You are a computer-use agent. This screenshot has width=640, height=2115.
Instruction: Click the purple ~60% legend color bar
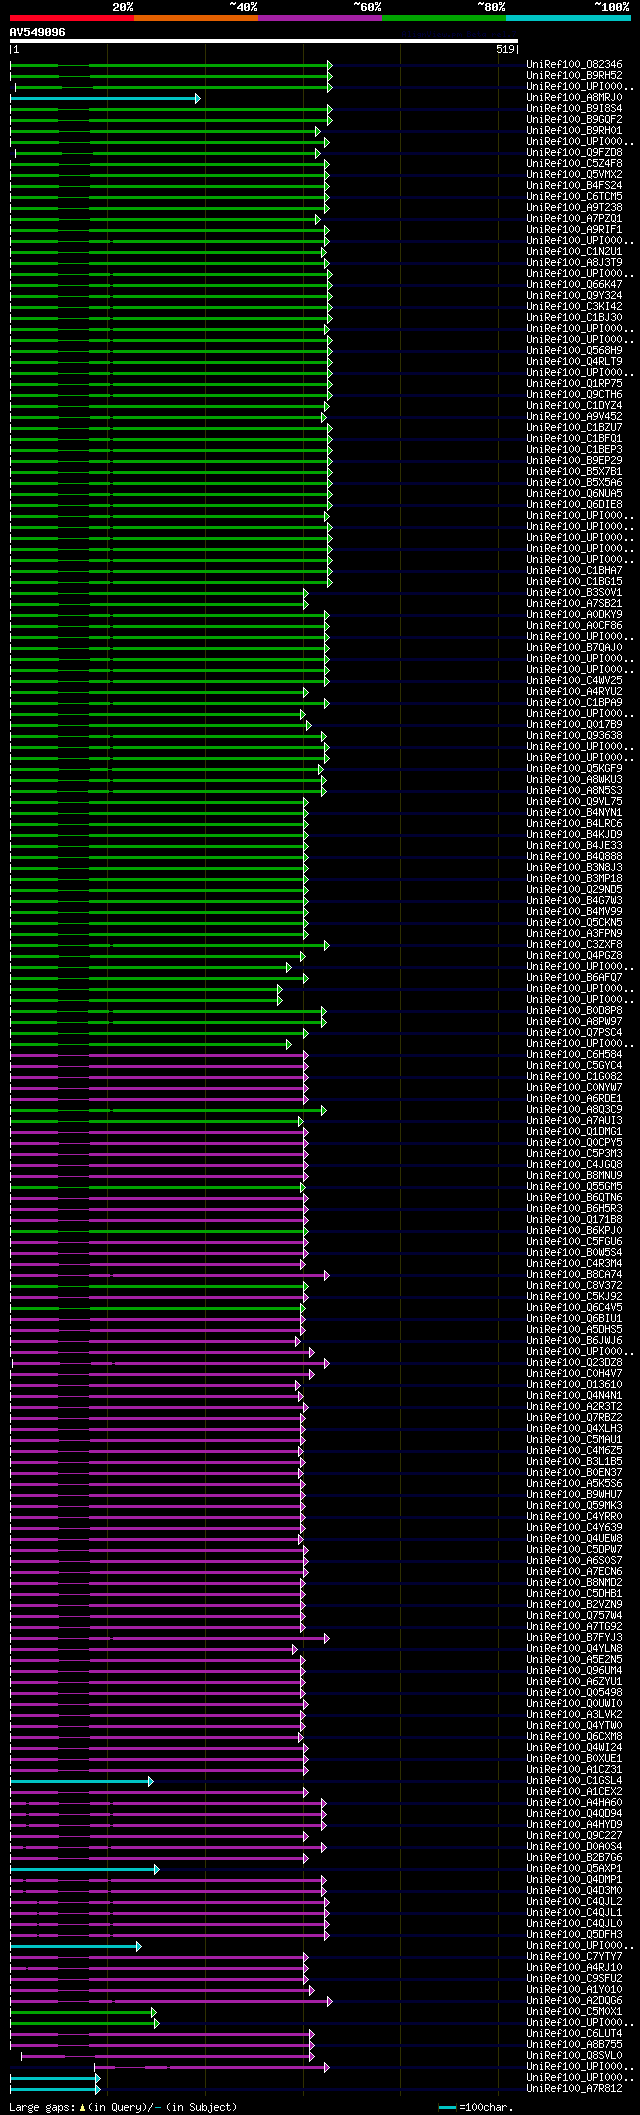tap(320, 18)
